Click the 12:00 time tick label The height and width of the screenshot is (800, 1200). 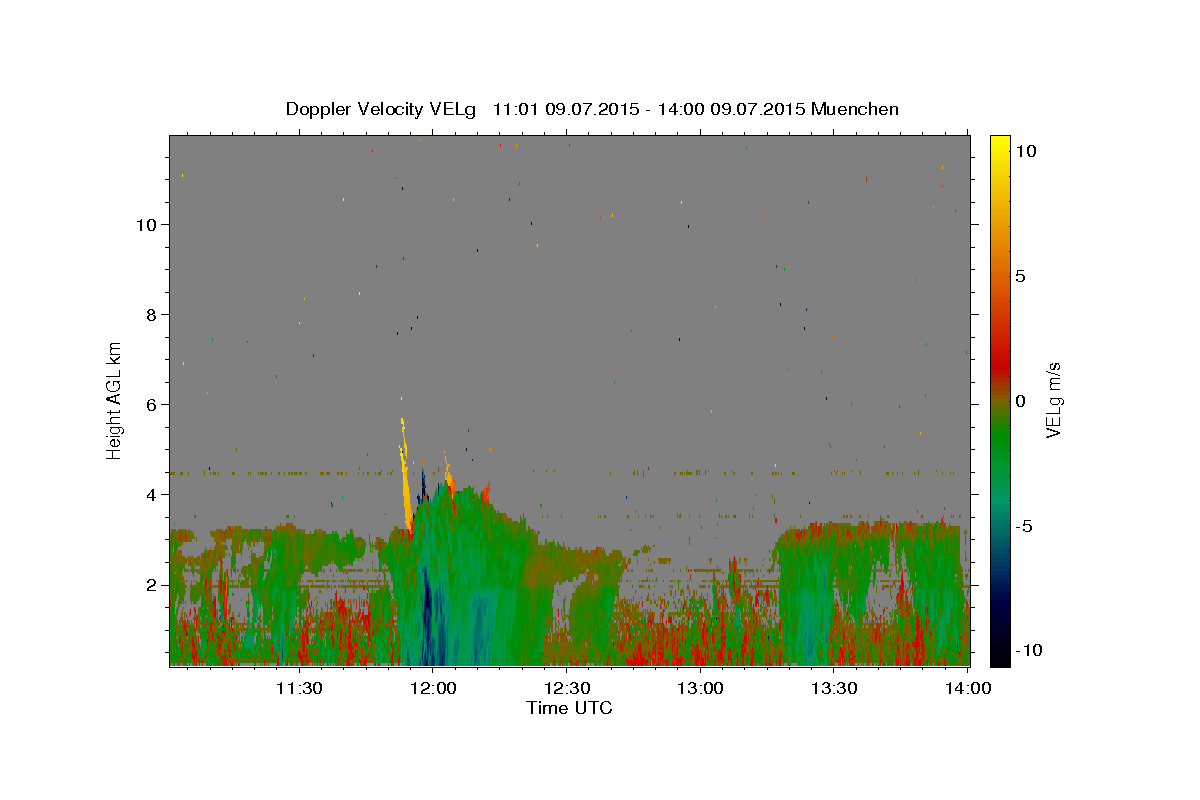click(433, 688)
